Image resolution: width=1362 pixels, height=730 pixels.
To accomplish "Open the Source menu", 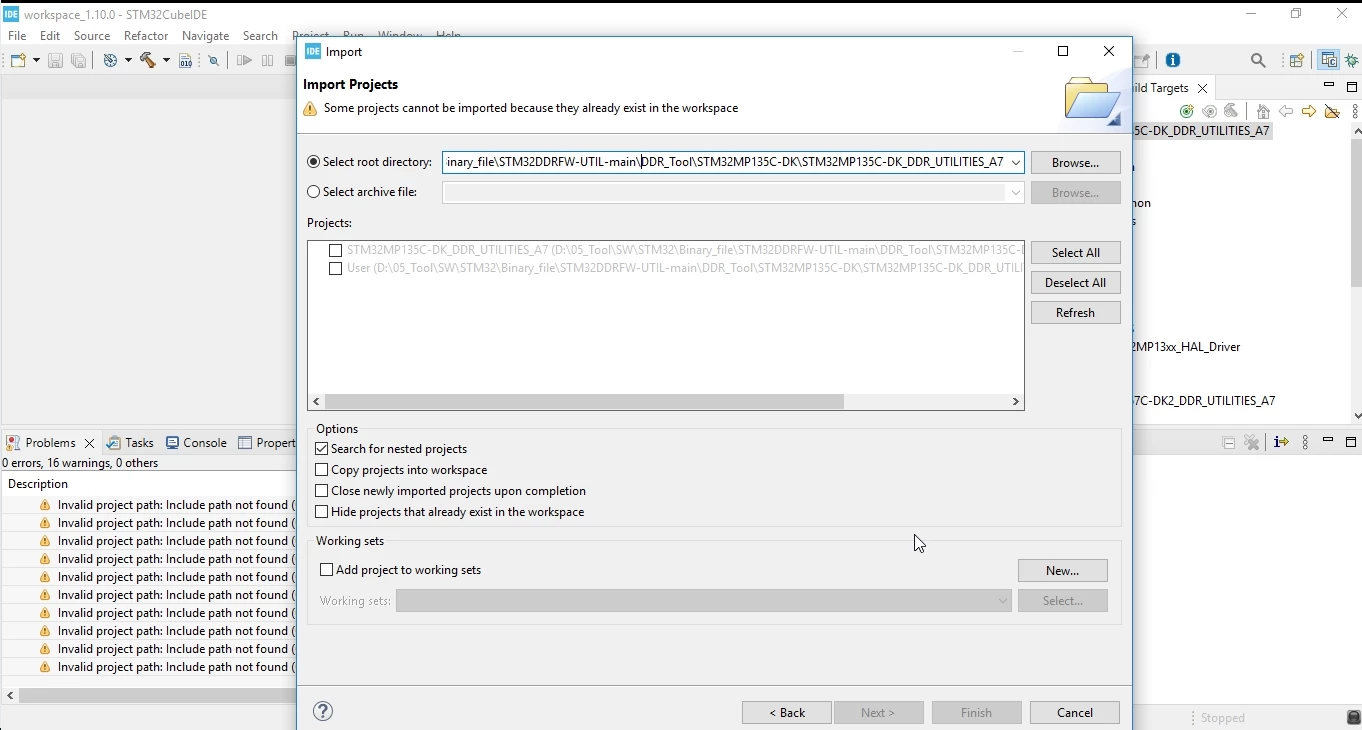I will (x=92, y=36).
